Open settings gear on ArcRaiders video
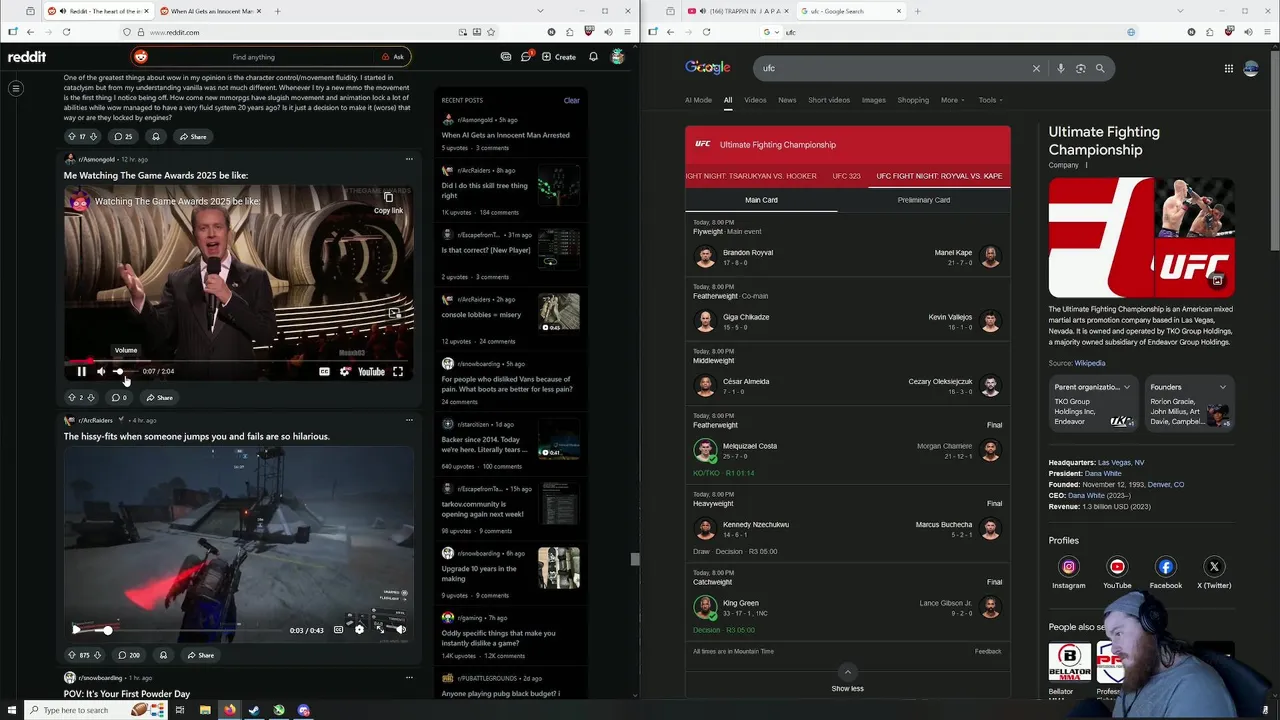Image resolution: width=1280 pixels, height=720 pixels. point(359,630)
